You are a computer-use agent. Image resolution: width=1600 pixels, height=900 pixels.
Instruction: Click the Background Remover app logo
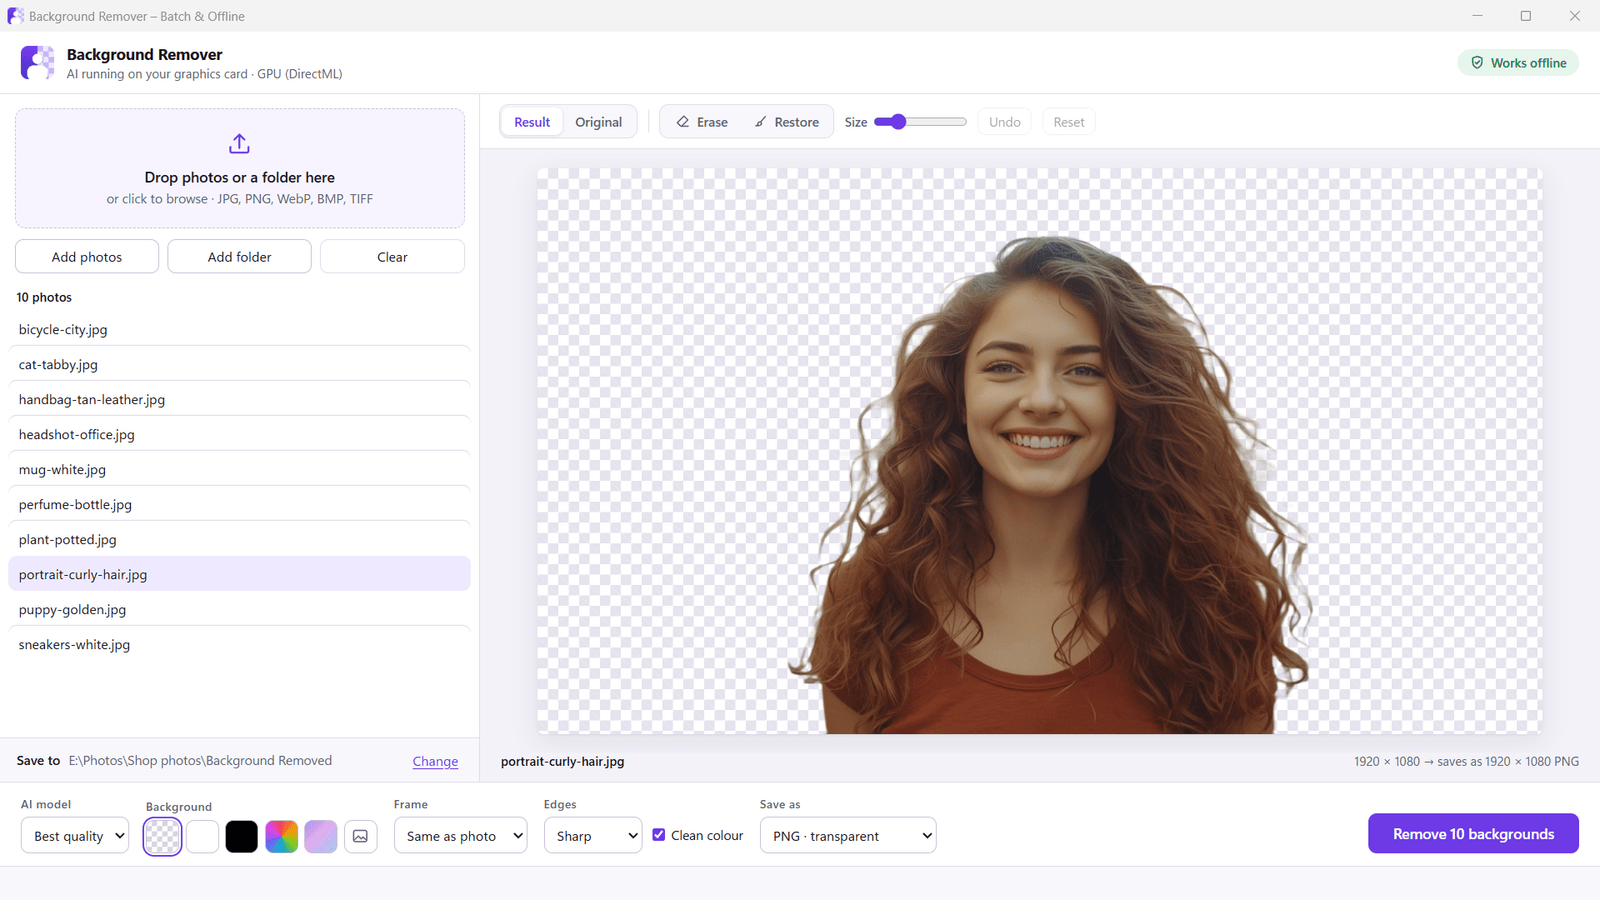tap(37, 62)
